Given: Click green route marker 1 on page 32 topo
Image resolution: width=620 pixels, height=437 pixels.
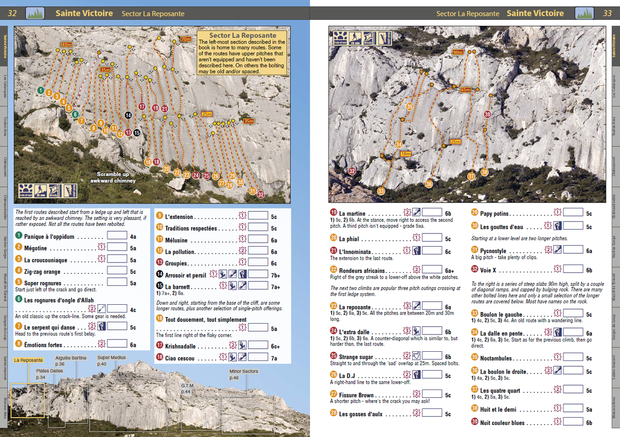Looking at the screenshot, I should (x=40, y=91).
